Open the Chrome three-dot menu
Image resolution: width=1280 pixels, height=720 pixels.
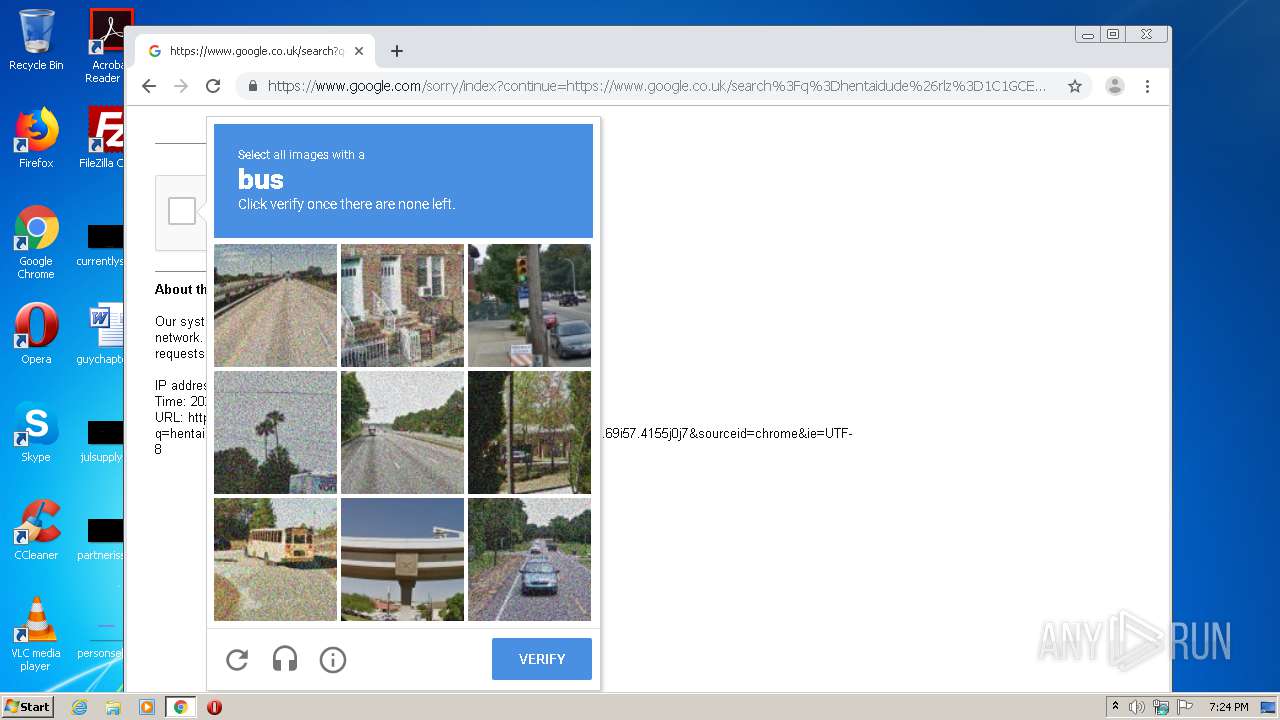click(x=1147, y=86)
